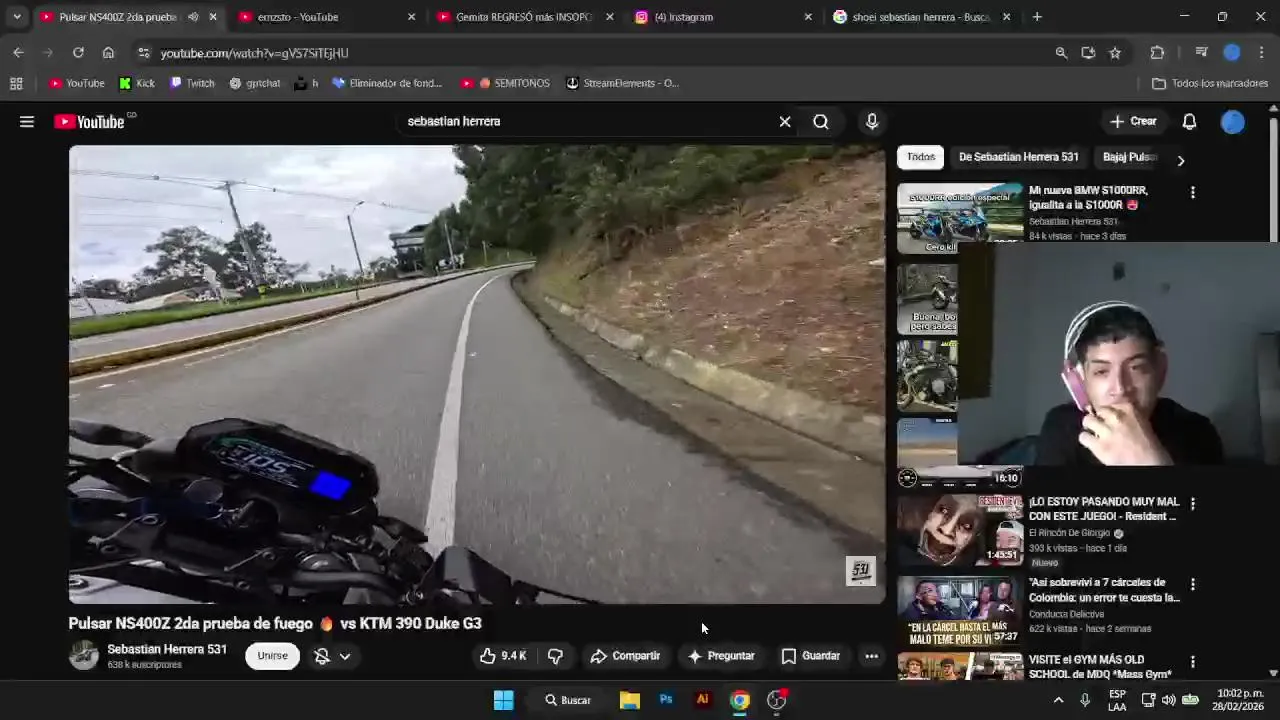This screenshot has height=720, width=1280.
Task: Open Photoshop from the taskbar
Action: [666, 700]
